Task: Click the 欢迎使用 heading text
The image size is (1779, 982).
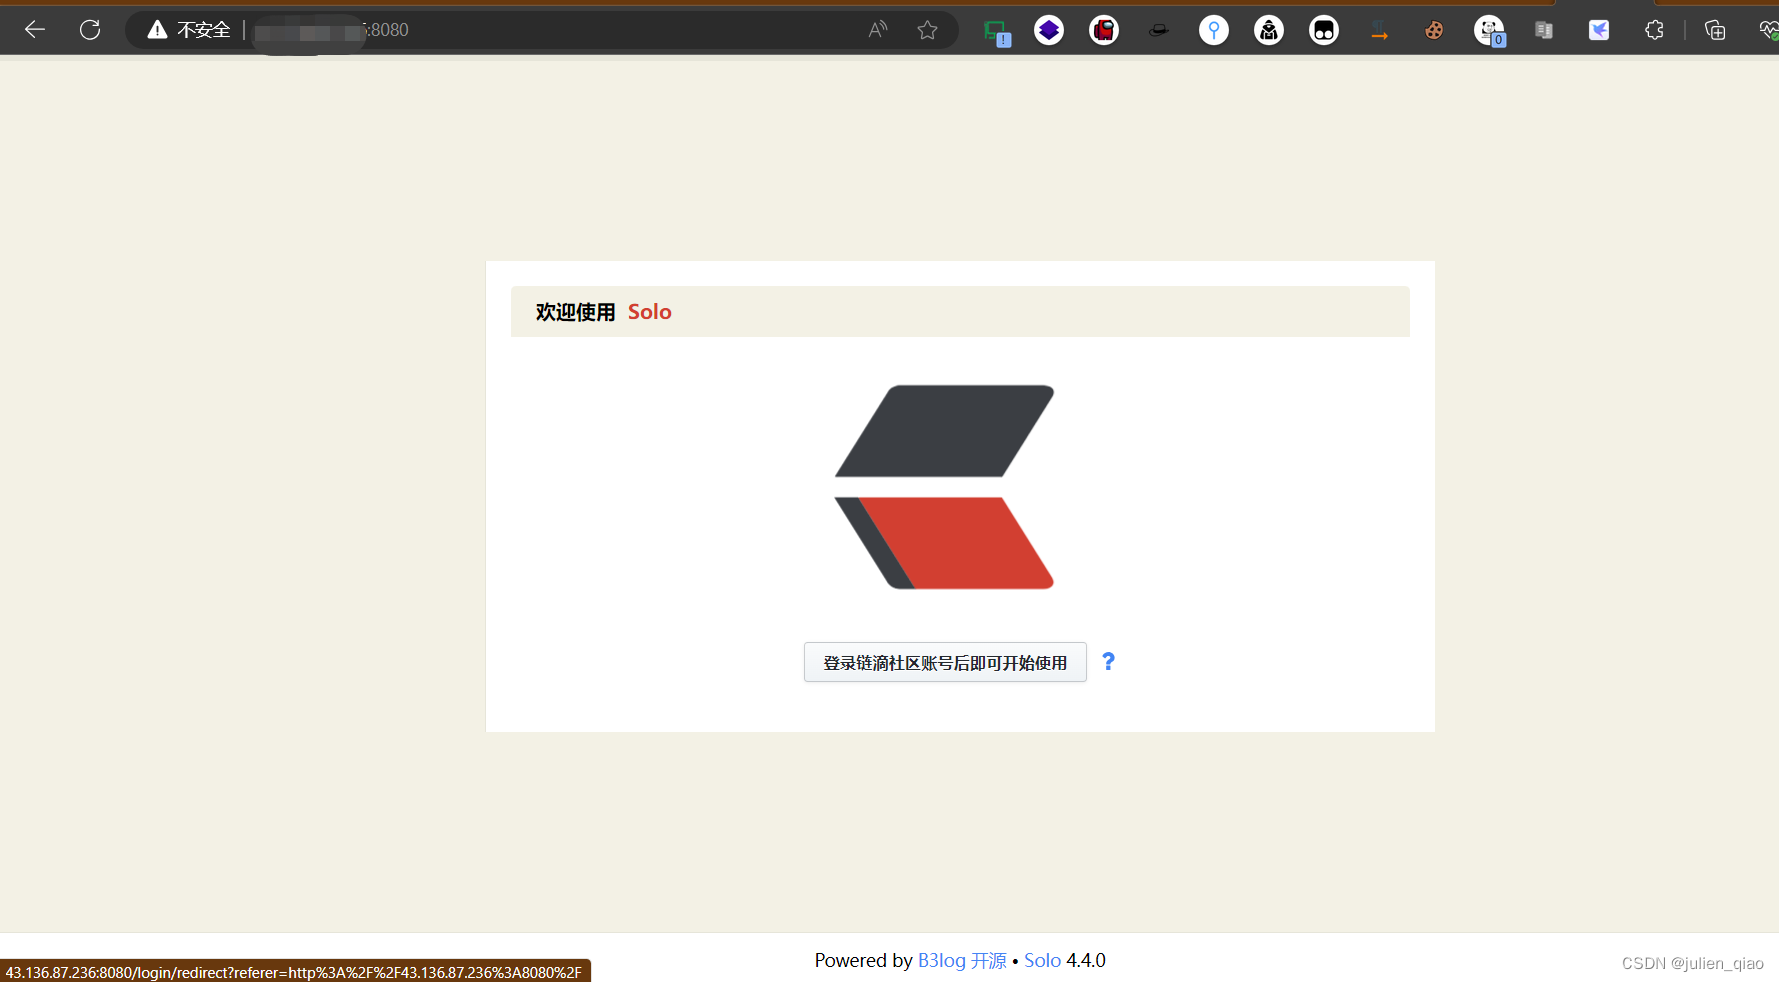Action: point(575,312)
